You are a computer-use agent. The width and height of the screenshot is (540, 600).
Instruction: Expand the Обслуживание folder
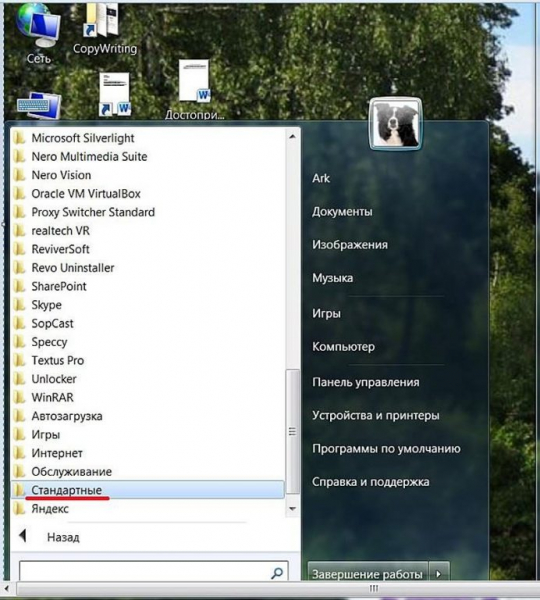[x=148, y=471]
